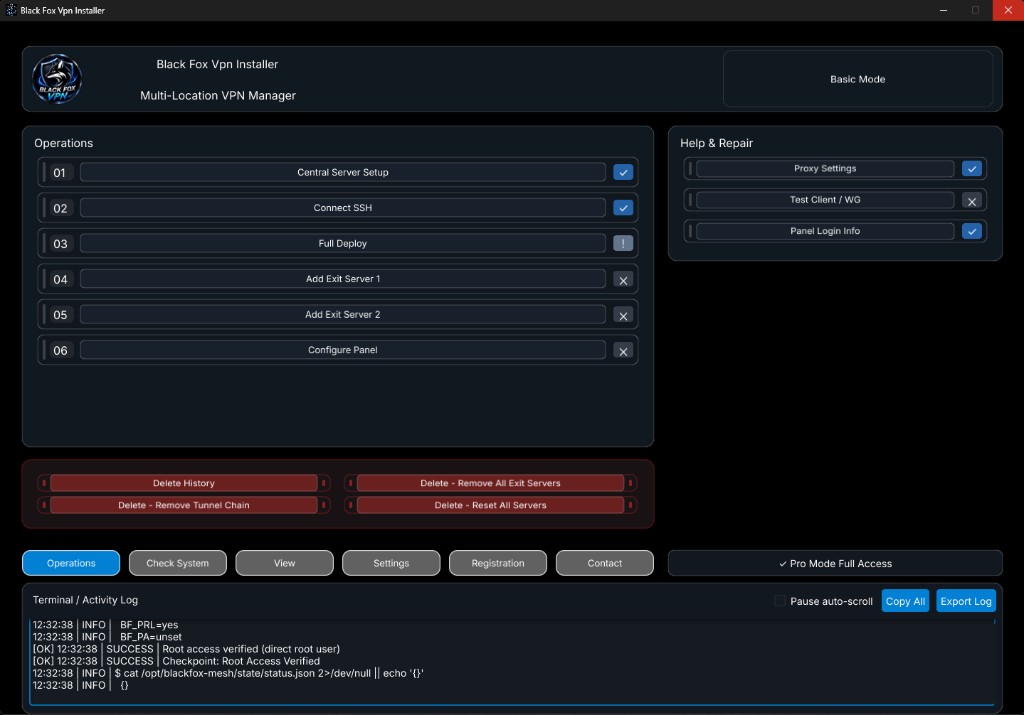Show Panel Login Info
The image size is (1024, 715).
pyautogui.click(x=825, y=231)
